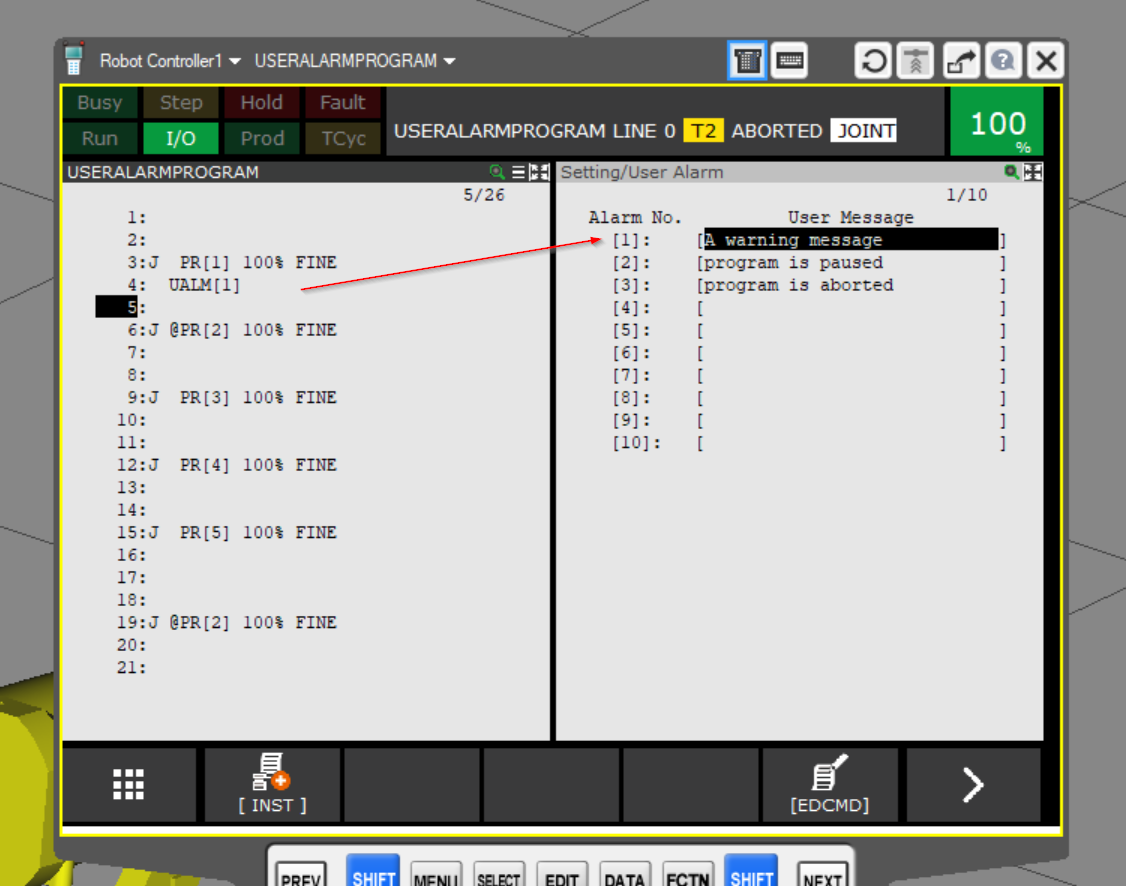Select line 12 J PR[4] 100% FINE
The image size is (1126, 886).
coord(227,465)
